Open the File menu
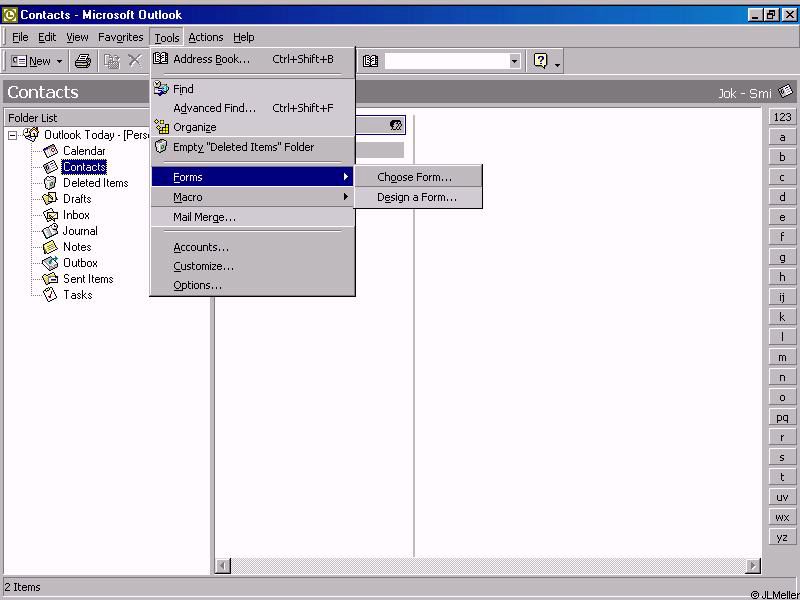The width and height of the screenshot is (800, 600). 20,37
